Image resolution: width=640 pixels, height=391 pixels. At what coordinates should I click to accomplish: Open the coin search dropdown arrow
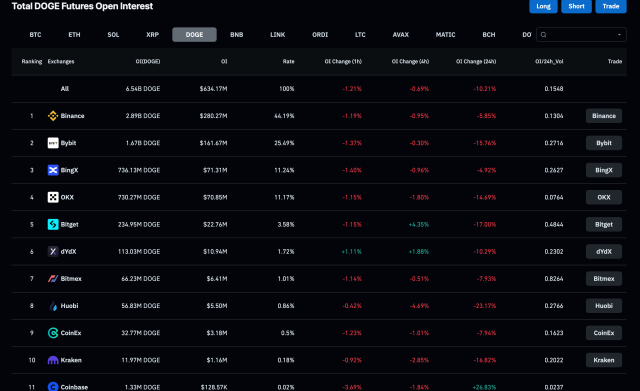point(619,35)
